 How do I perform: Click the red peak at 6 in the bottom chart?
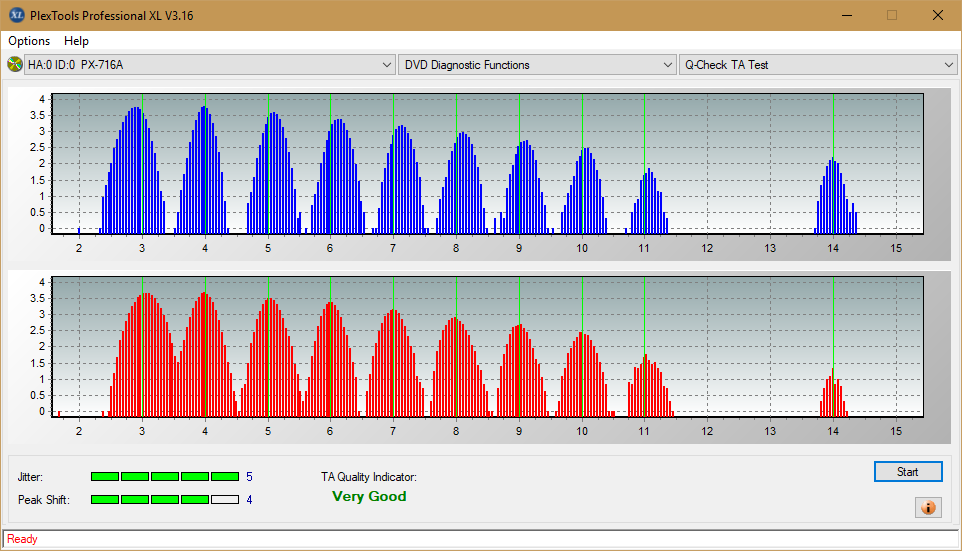tap(330, 359)
